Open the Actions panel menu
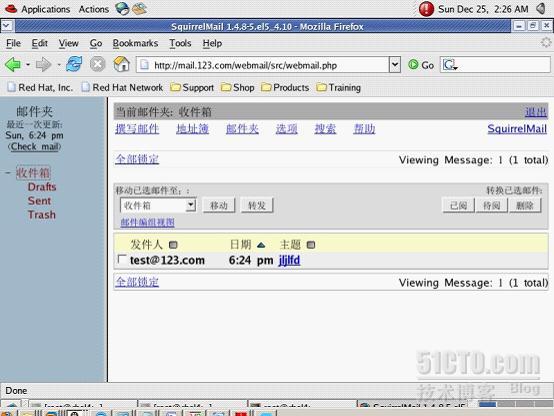554x416 pixels. click(x=94, y=9)
